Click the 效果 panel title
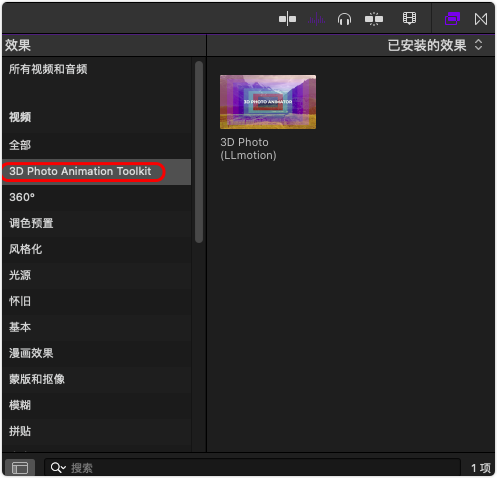Screen dimensions: 497x478 [x=18, y=45]
